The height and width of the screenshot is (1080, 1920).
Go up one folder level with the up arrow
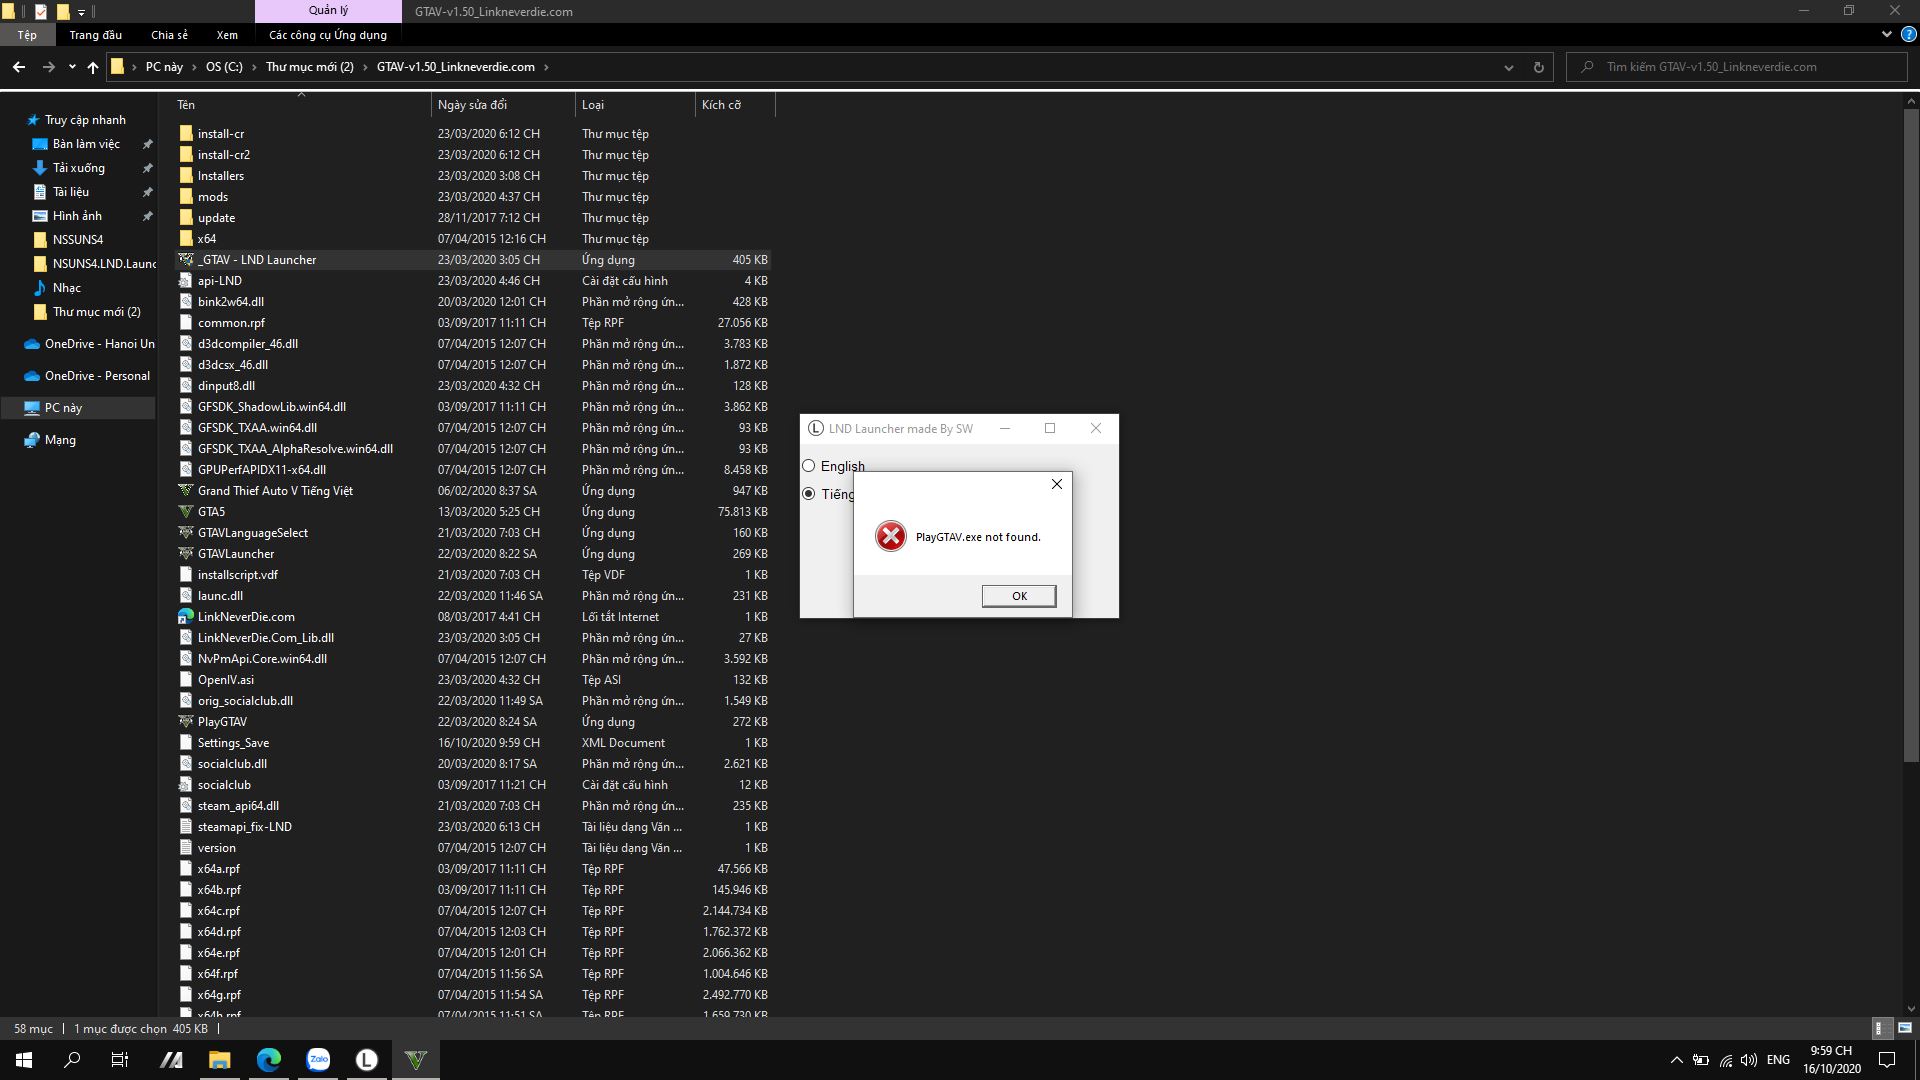point(93,67)
